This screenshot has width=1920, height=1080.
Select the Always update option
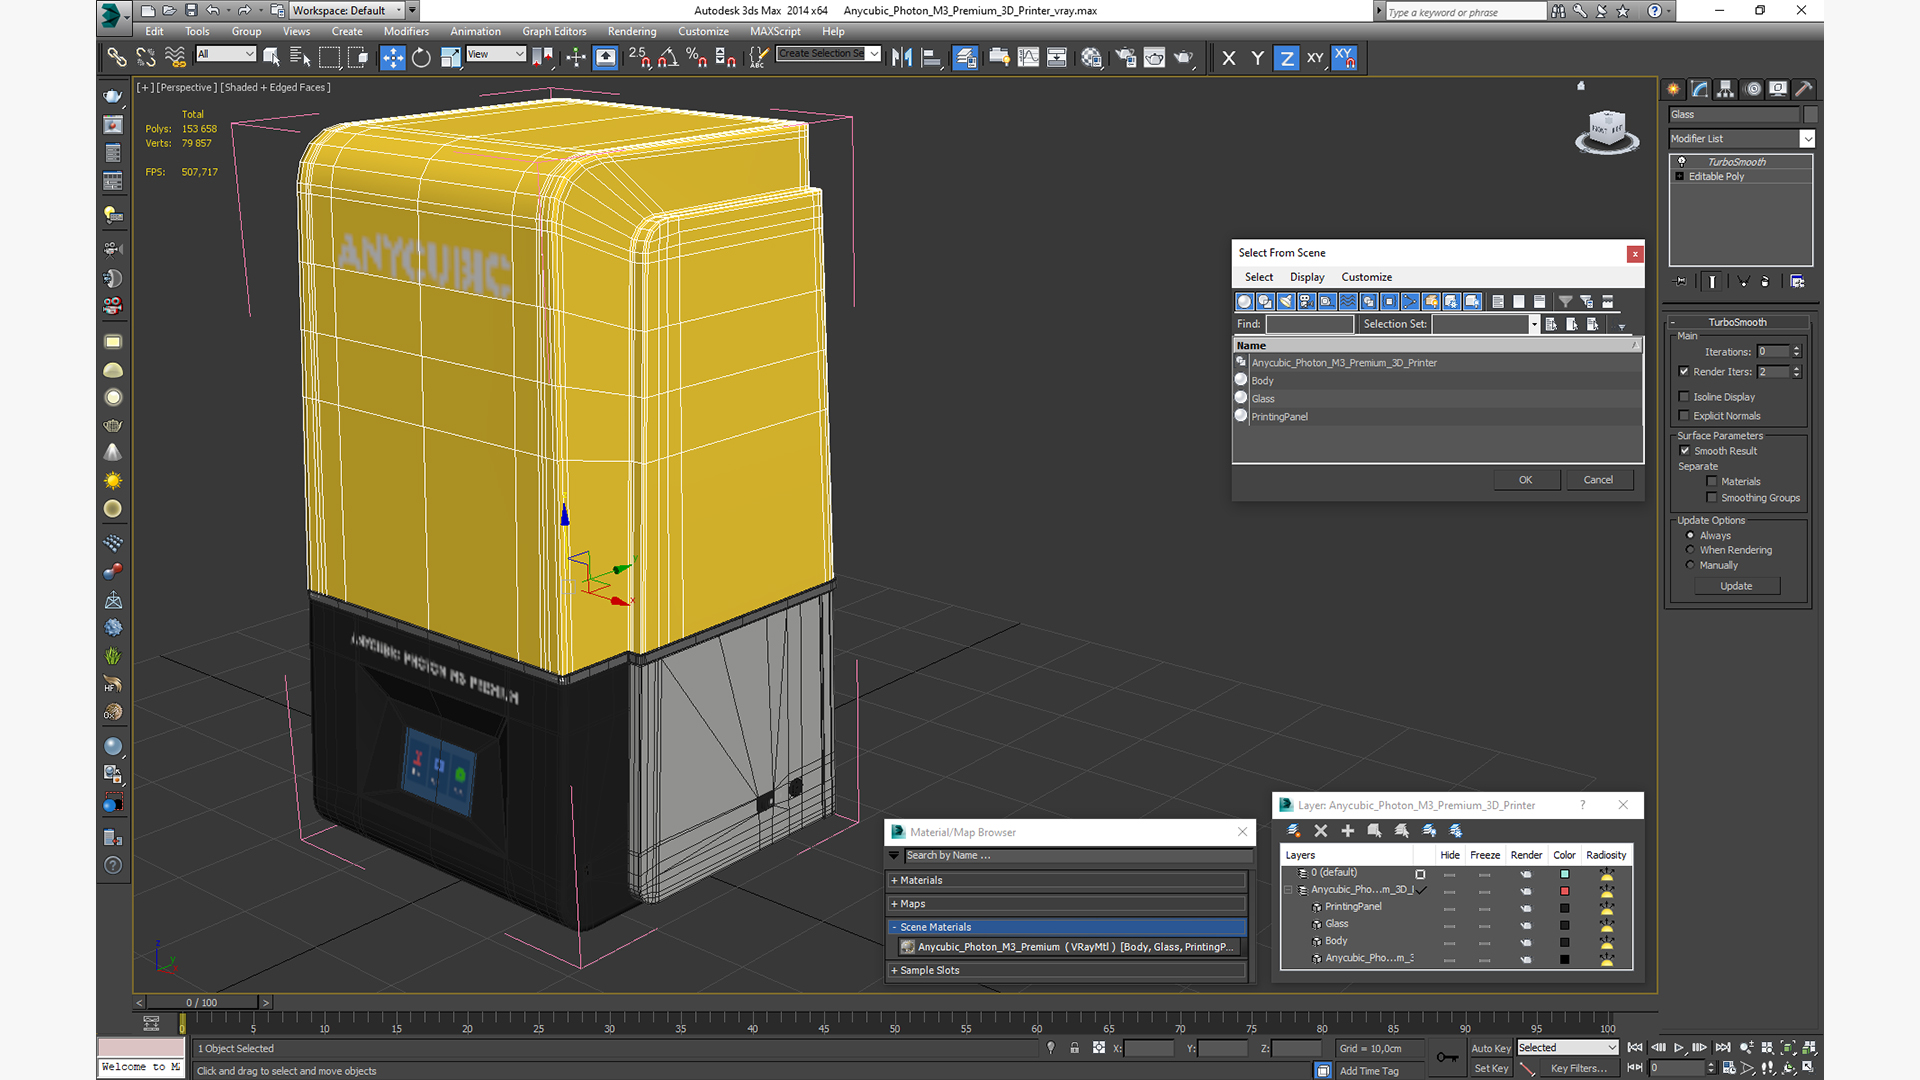click(1690, 536)
